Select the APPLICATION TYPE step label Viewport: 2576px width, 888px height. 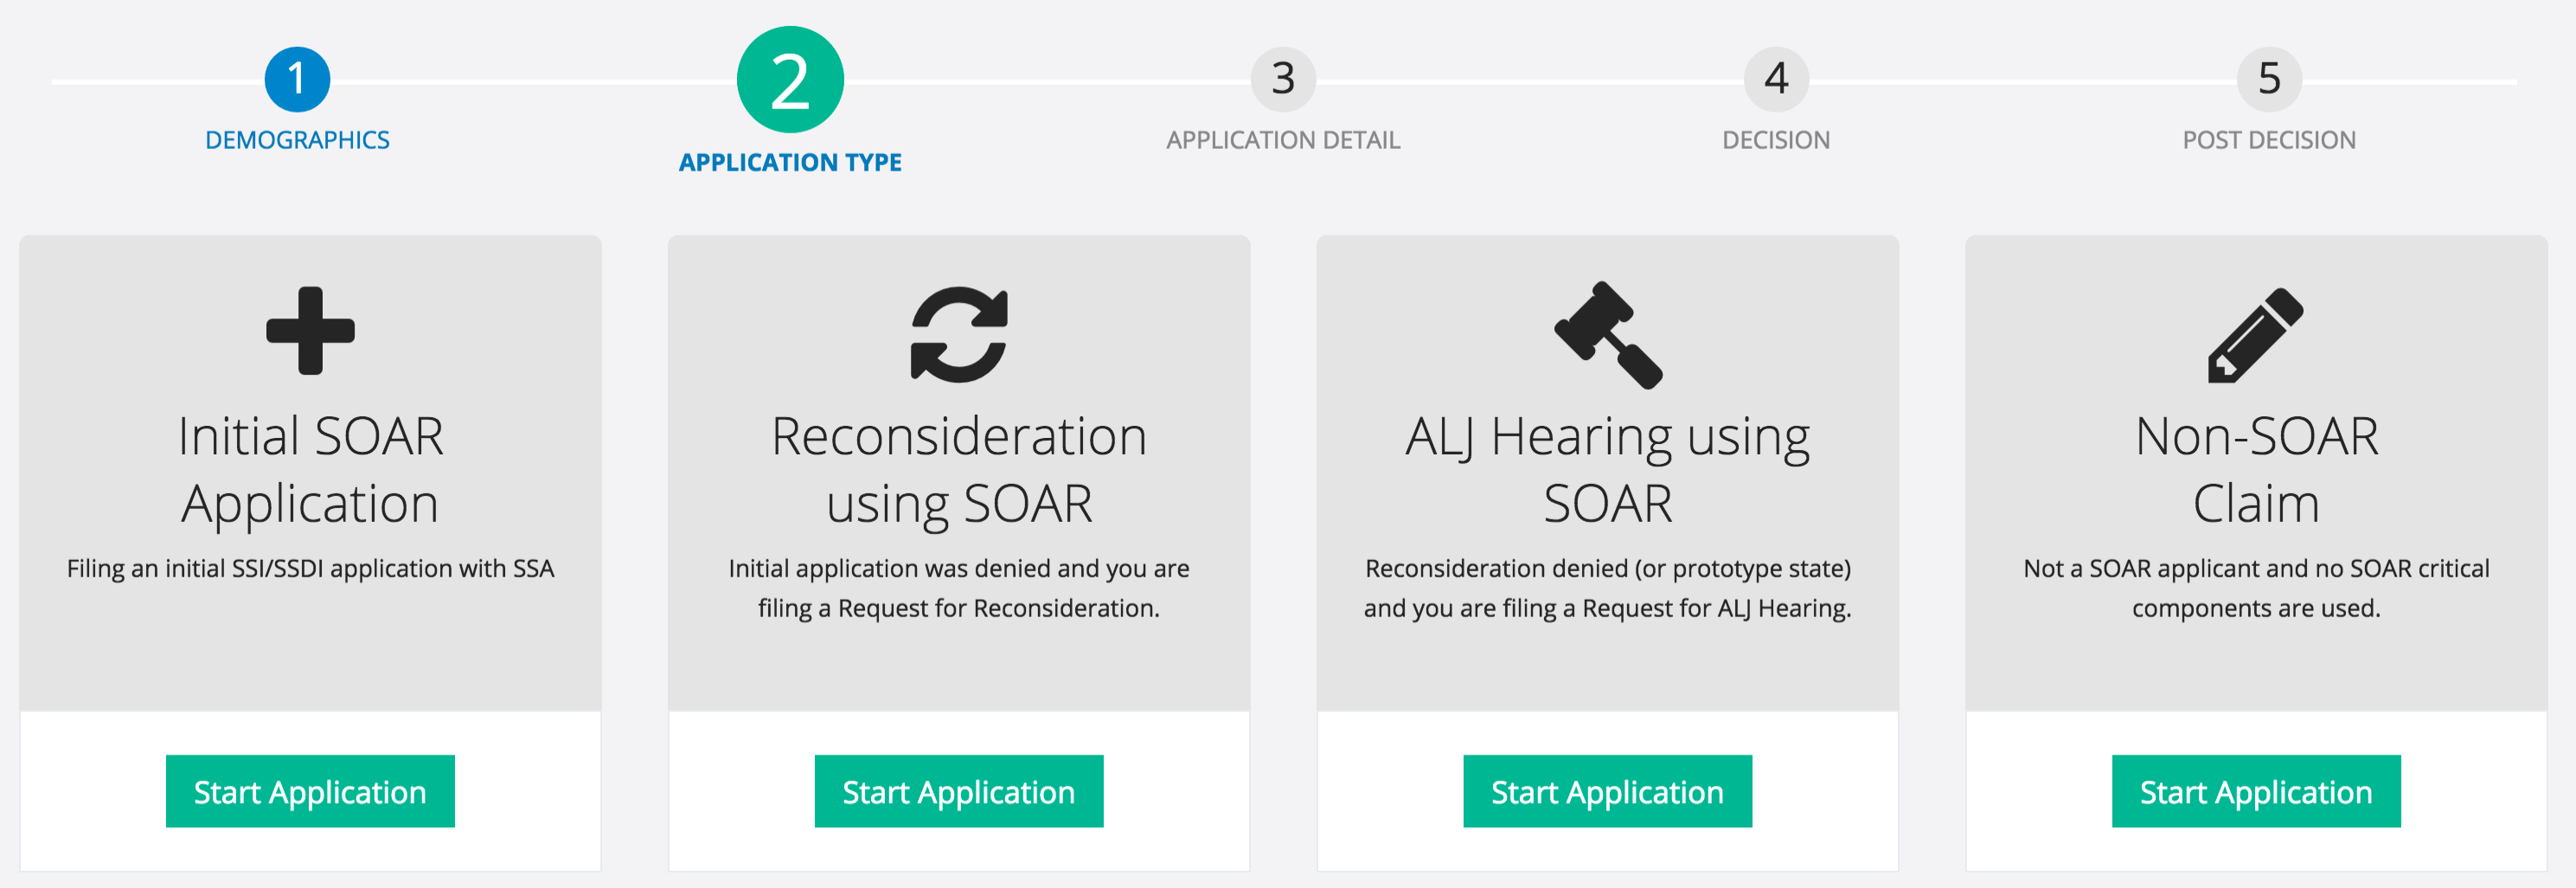click(790, 162)
